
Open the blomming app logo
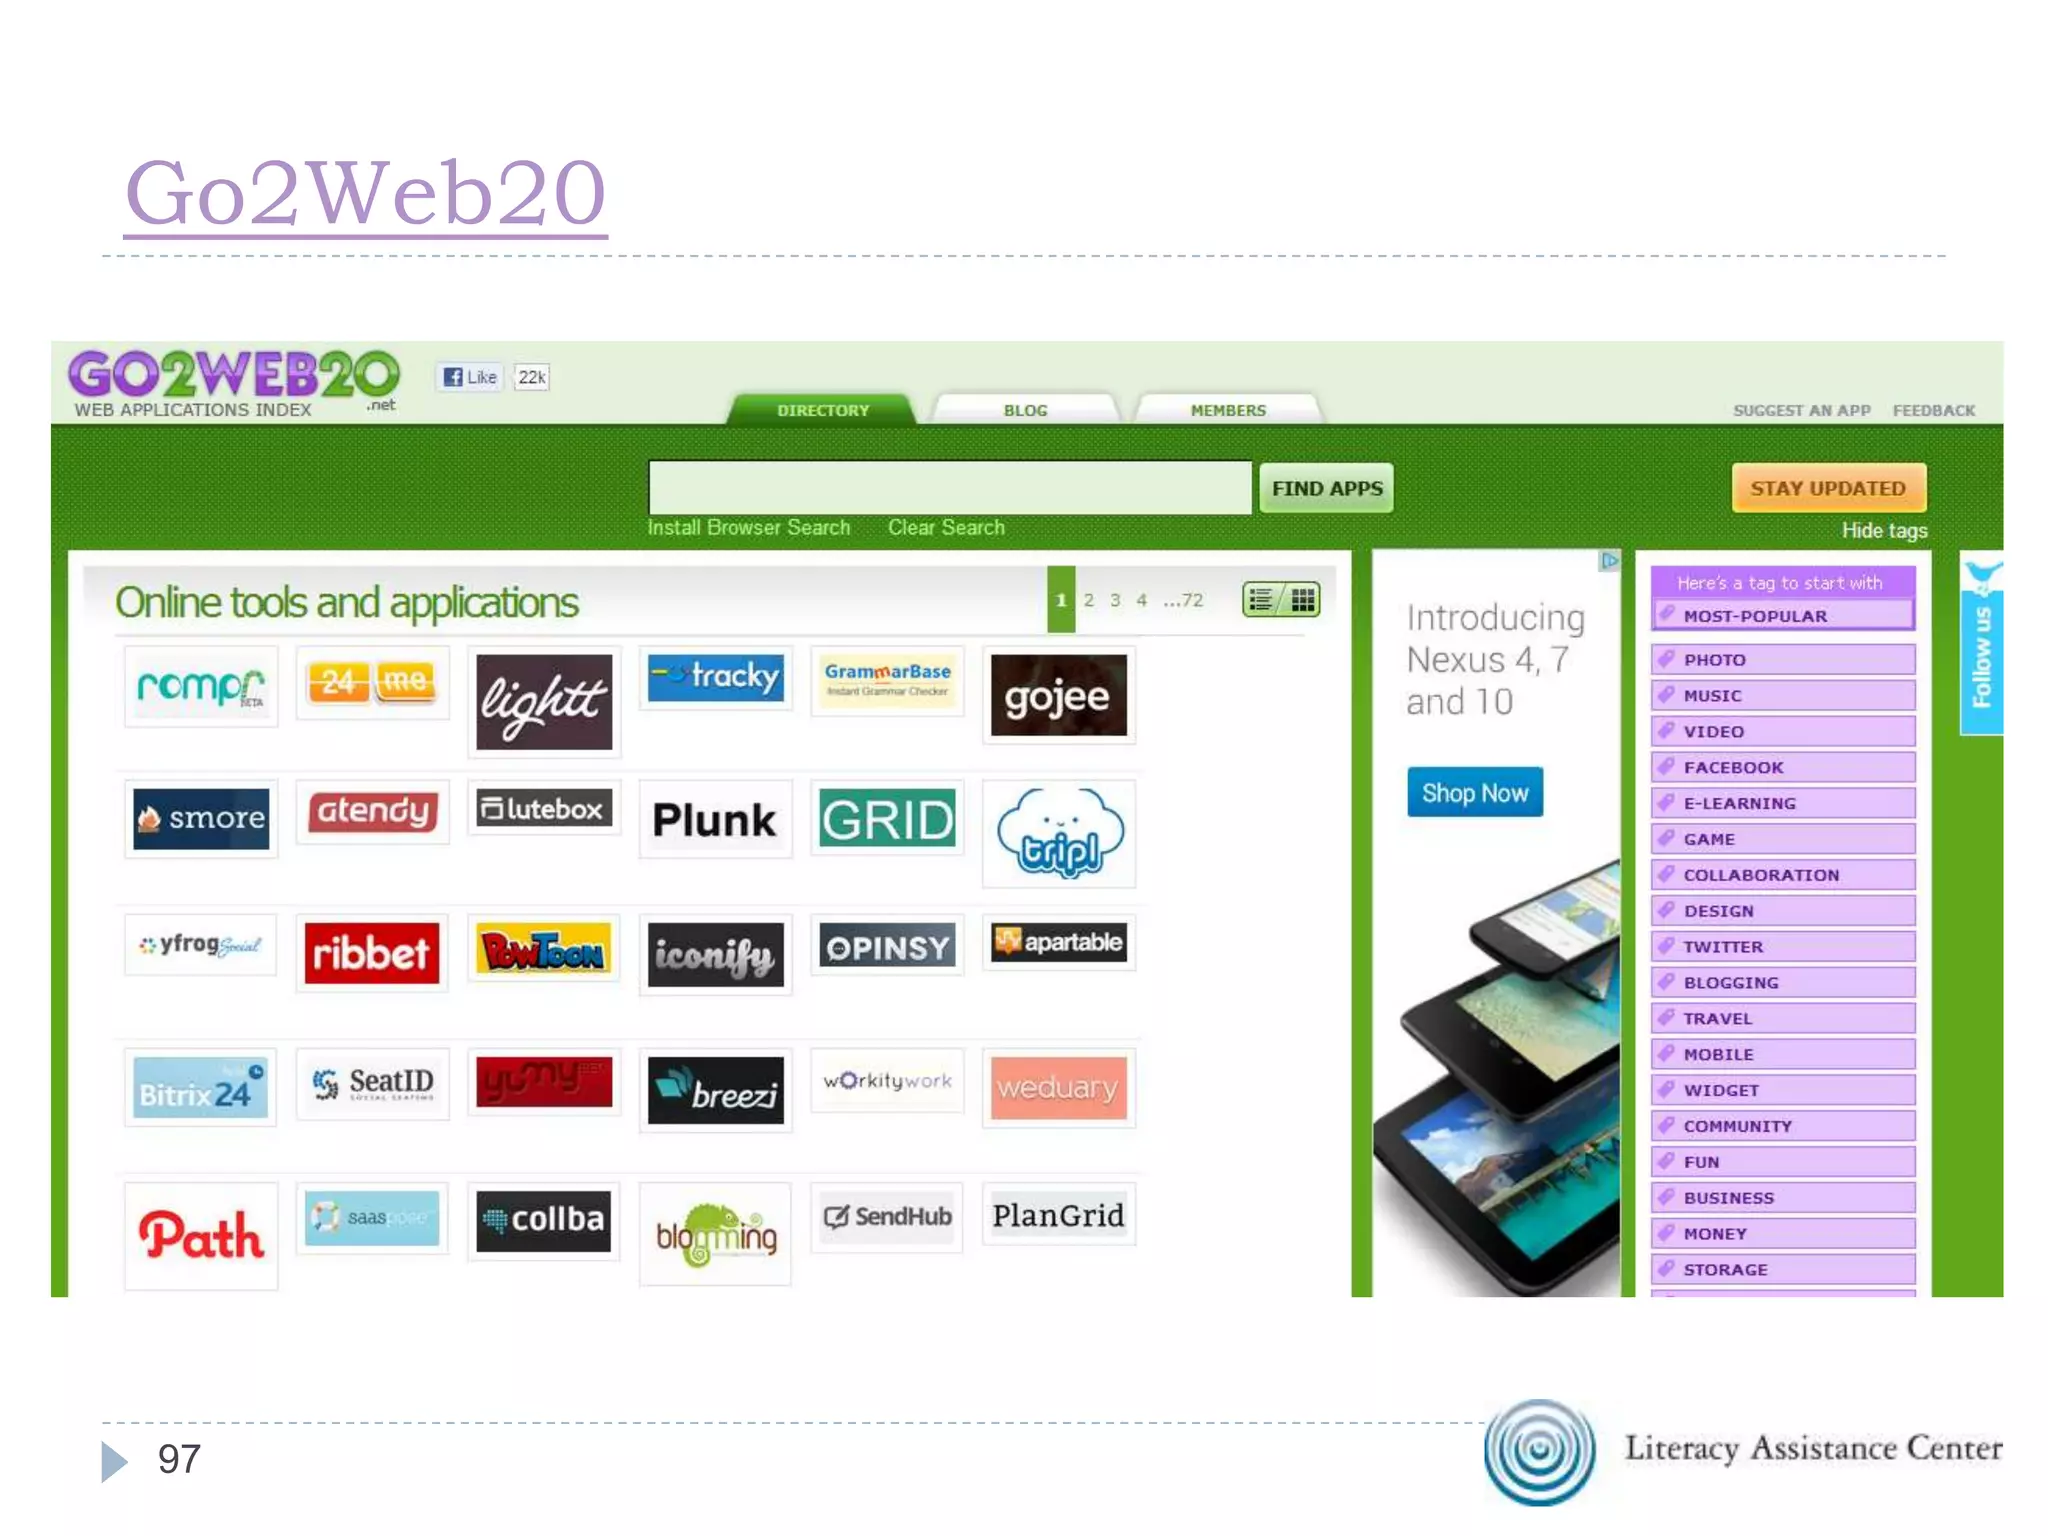pyautogui.click(x=716, y=1234)
